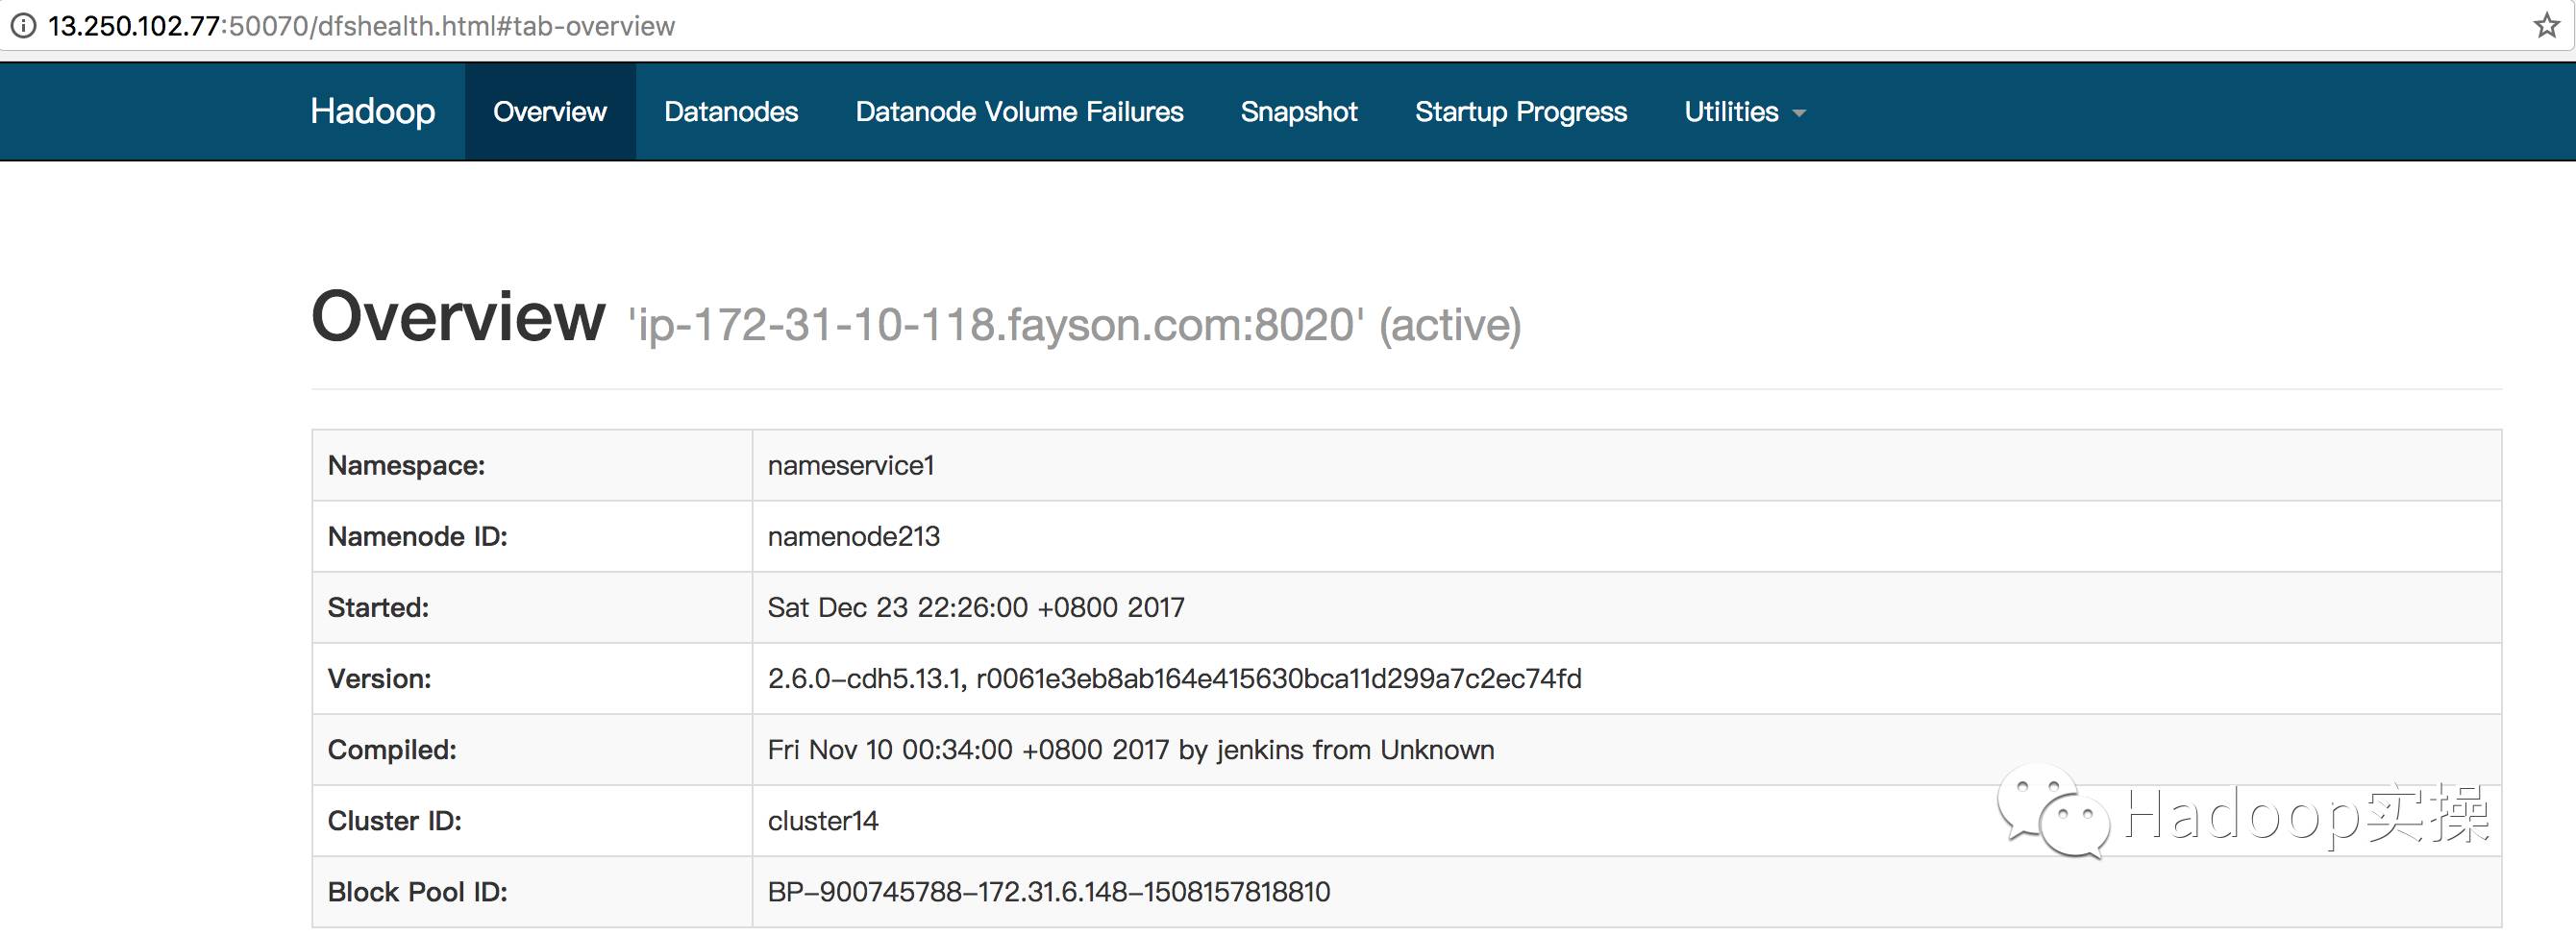
Task: Click the namenode213 ID value
Action: [854, 537]
